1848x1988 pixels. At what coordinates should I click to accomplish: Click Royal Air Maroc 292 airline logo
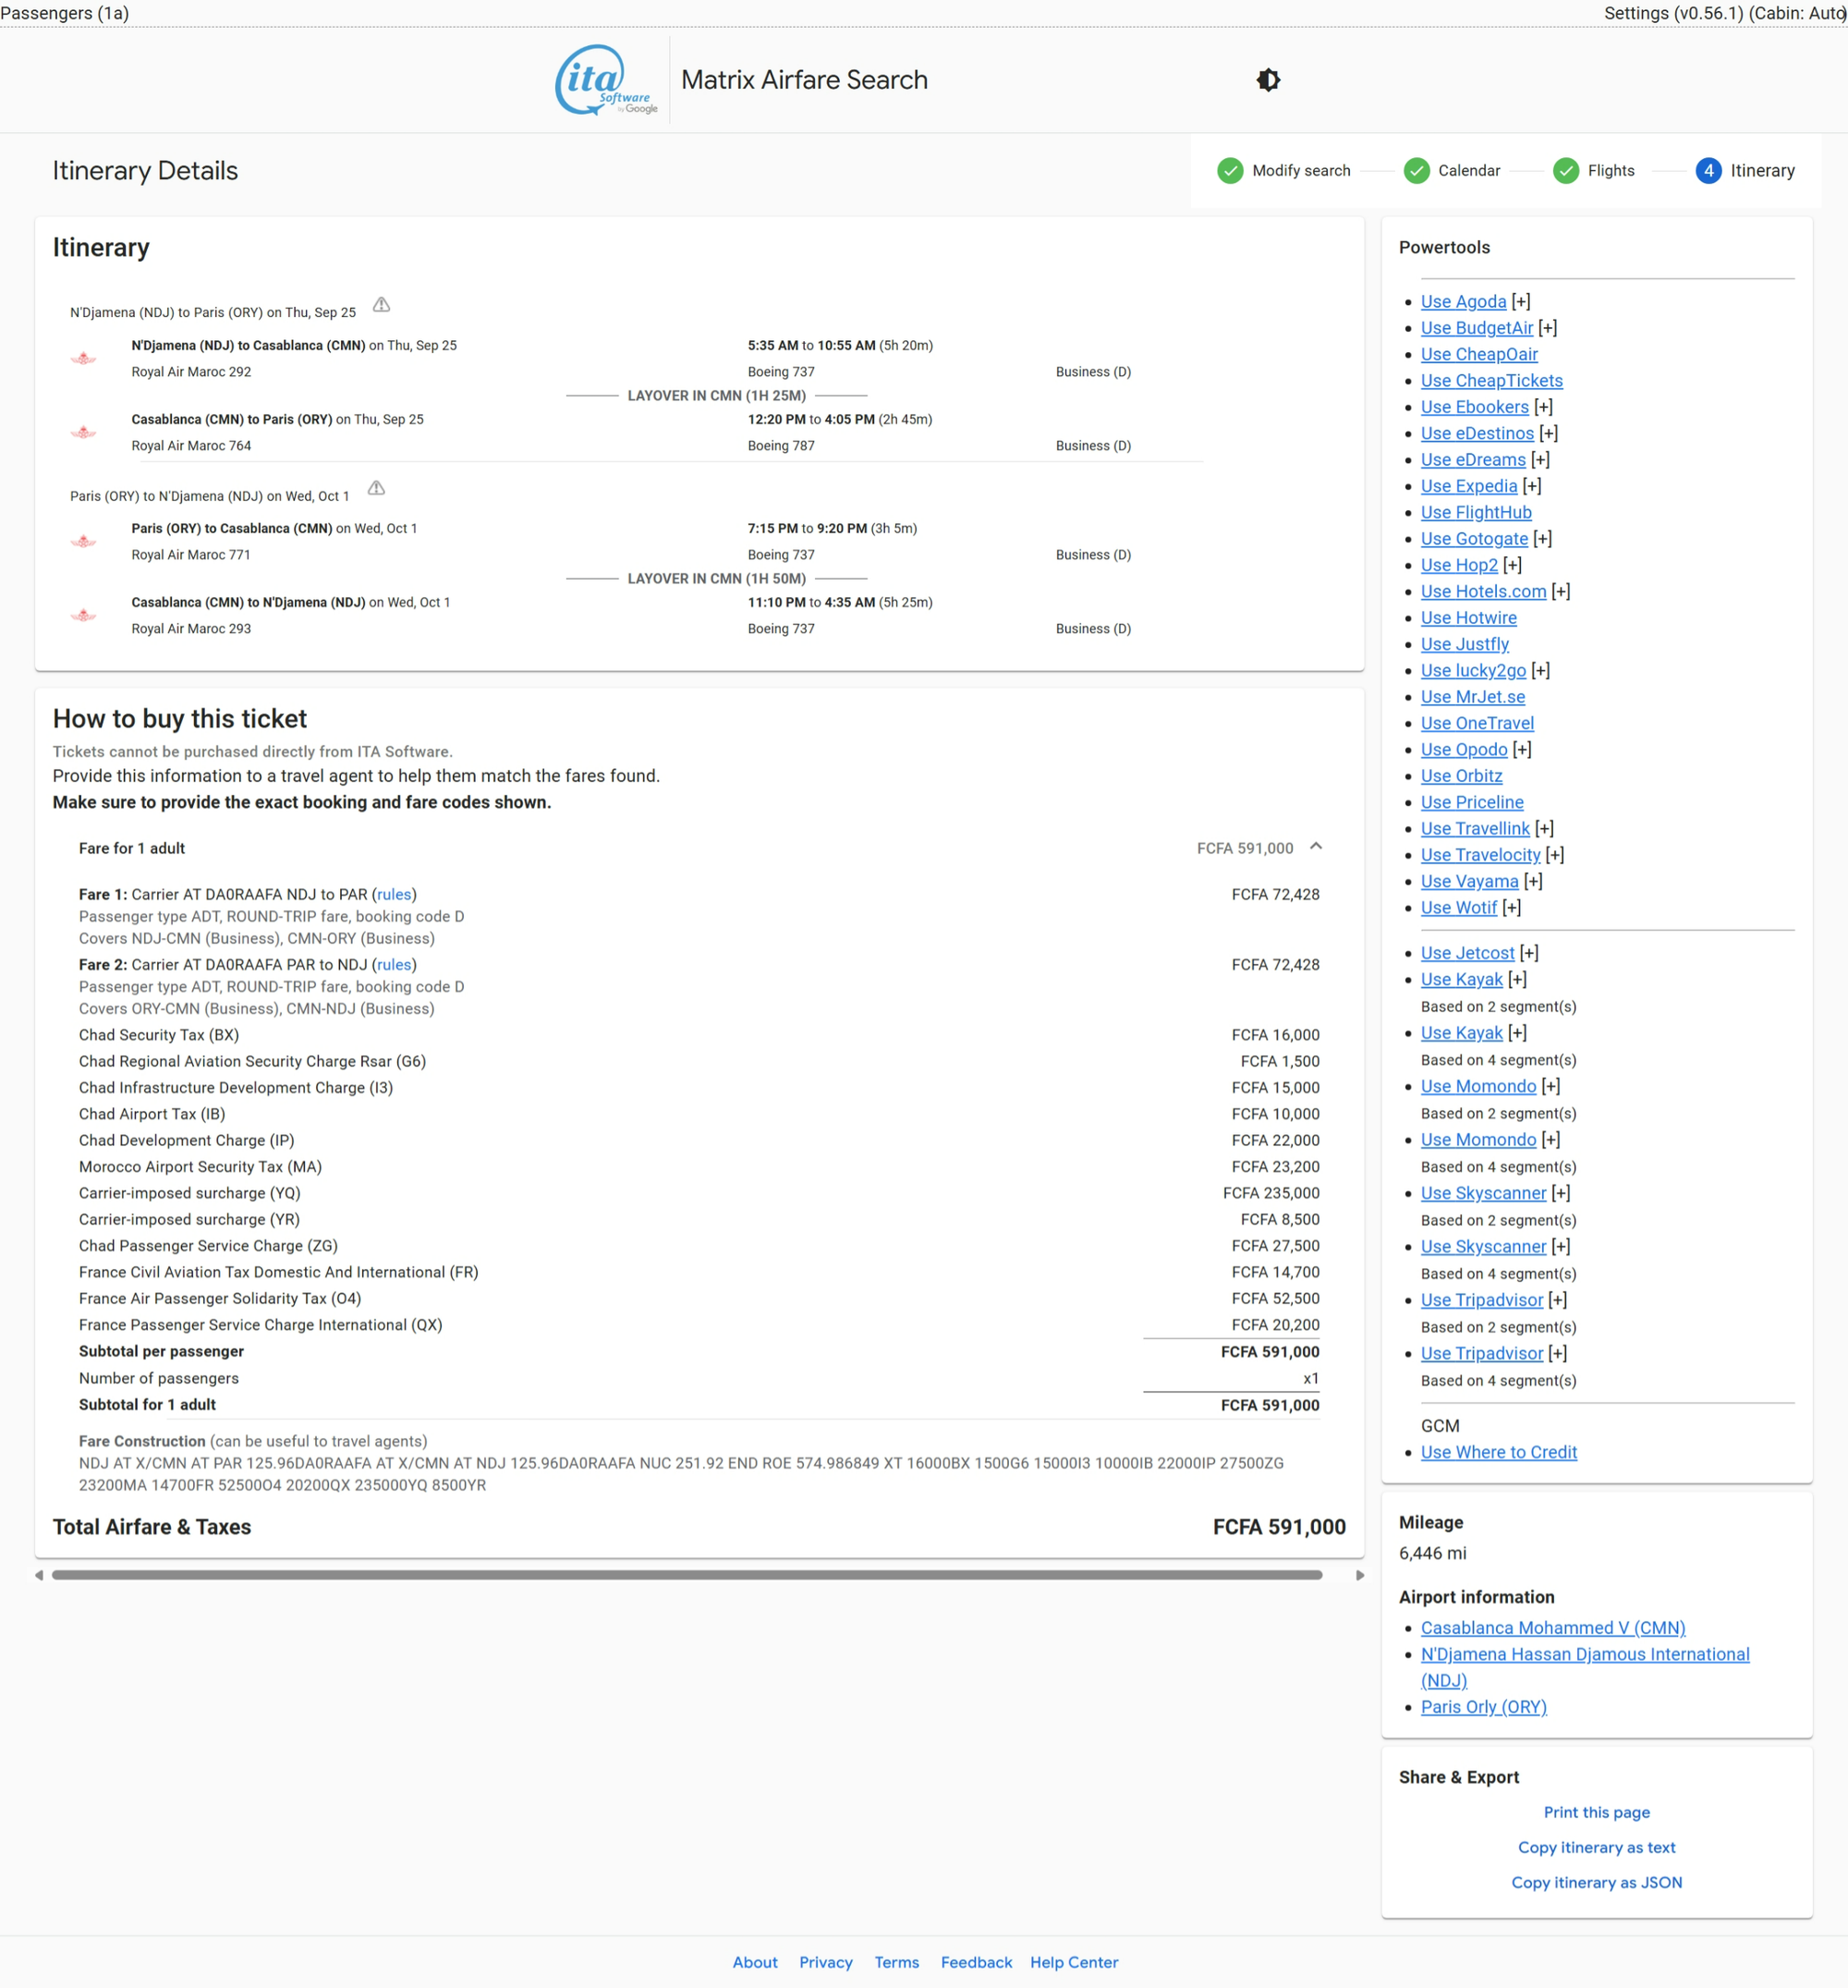pyautogui.click(x=84, y=358)
